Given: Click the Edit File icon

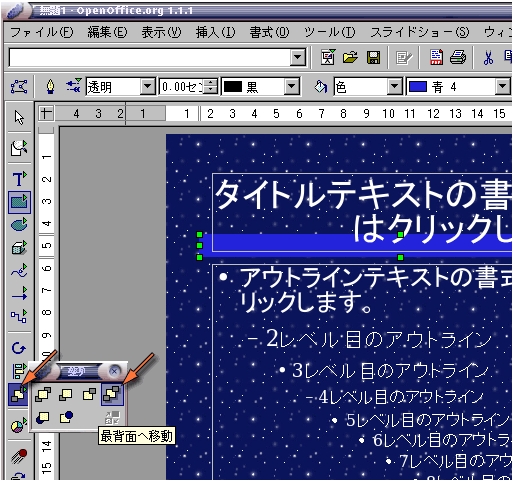Looking at the screenshot, I should pos(404,58).
